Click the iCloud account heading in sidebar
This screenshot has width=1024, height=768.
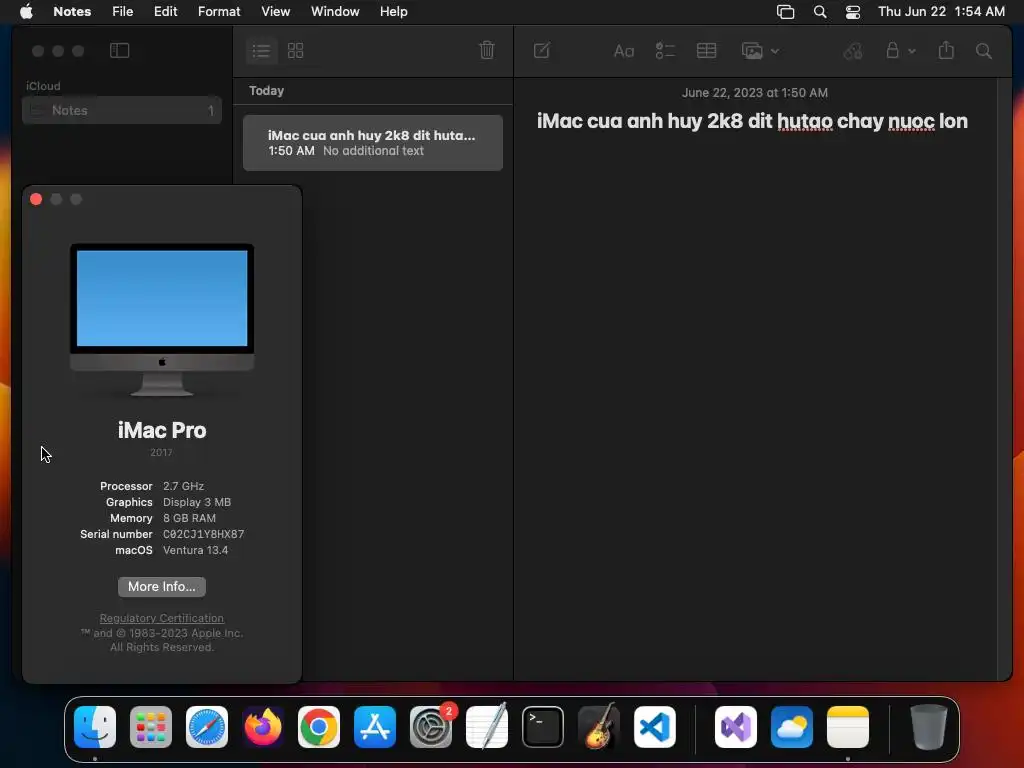[43, 86]
